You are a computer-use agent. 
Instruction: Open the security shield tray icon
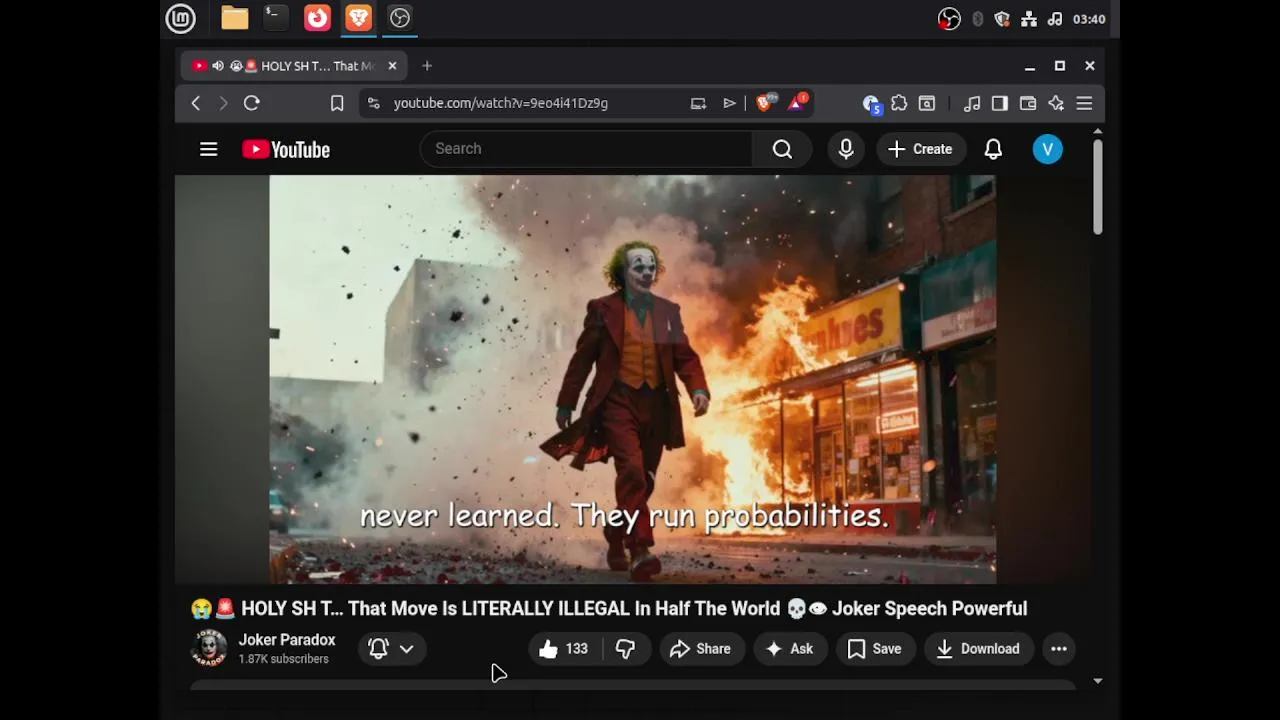point(1002,19)
